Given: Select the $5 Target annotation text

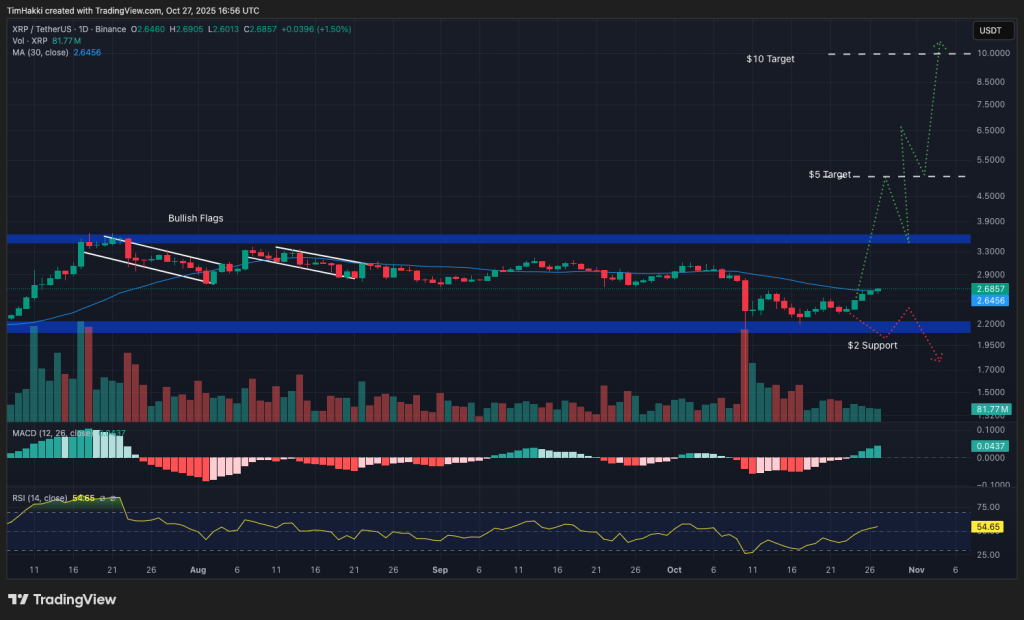Looking at the screenshot, I should click(x=828, y=174).
